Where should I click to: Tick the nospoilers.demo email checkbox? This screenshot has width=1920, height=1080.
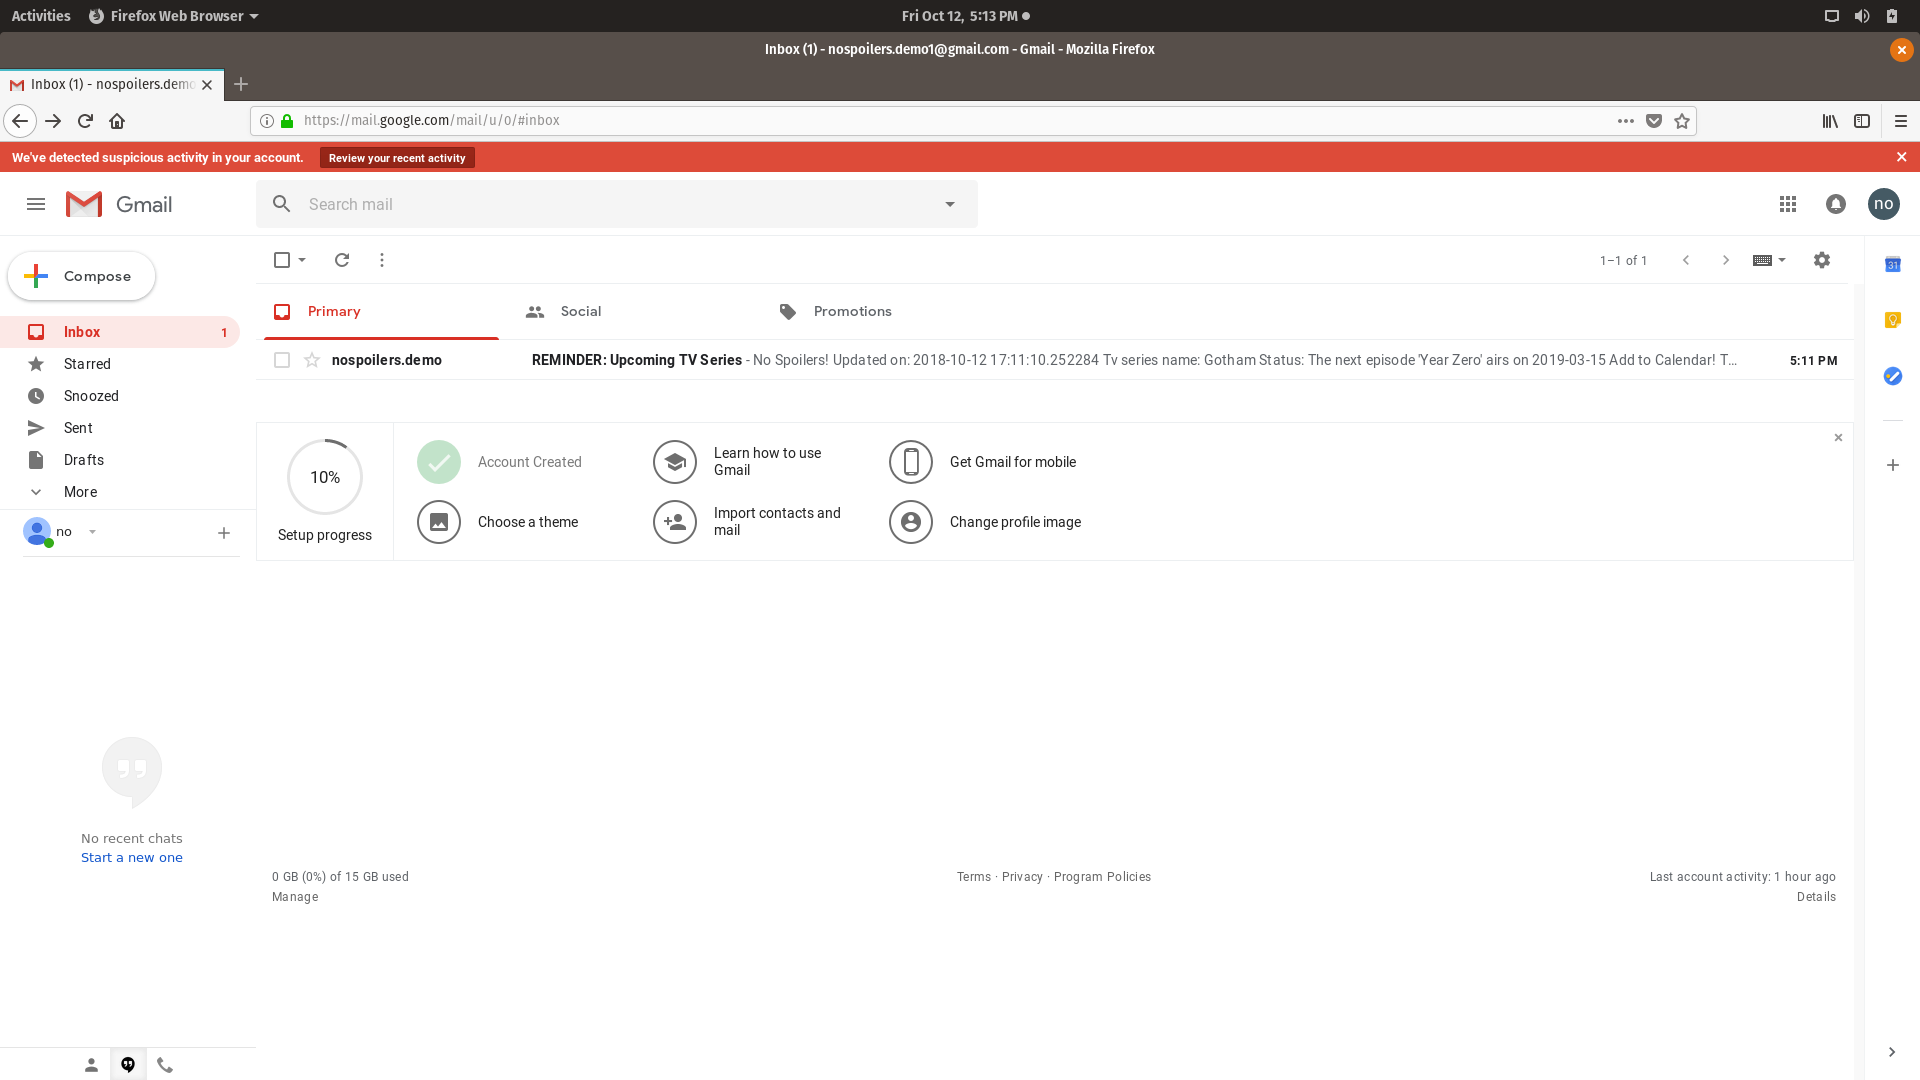pyautogui.click(x=282, y=360)
